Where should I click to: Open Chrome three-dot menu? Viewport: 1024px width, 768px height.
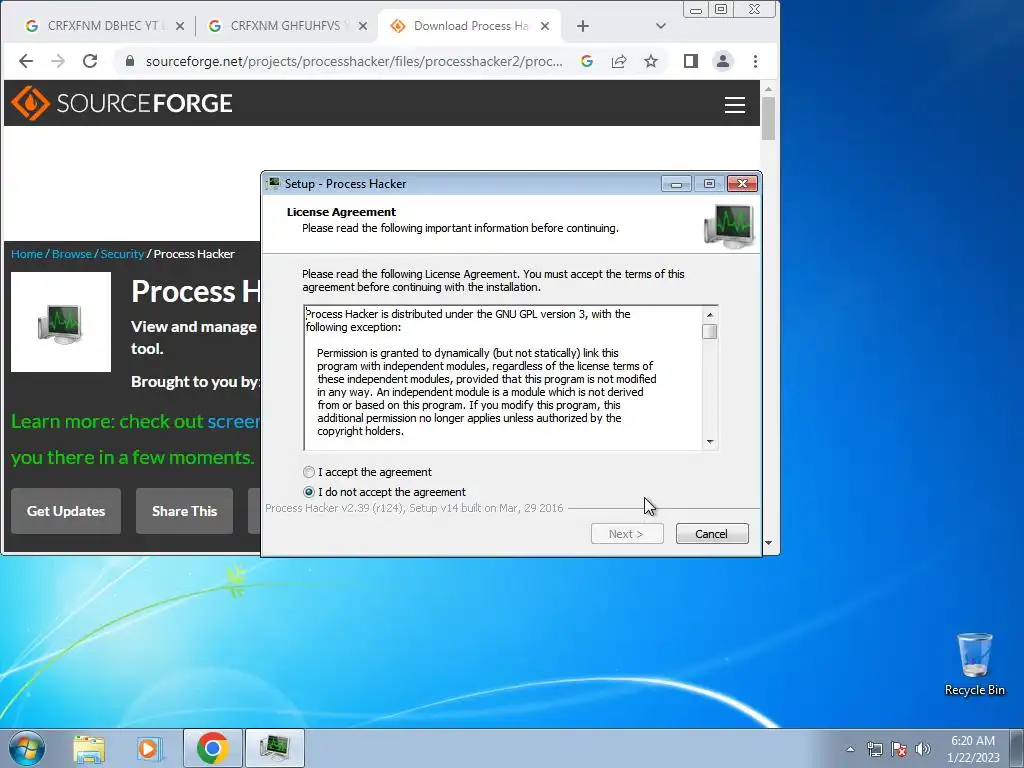click(x=756, y=61)
